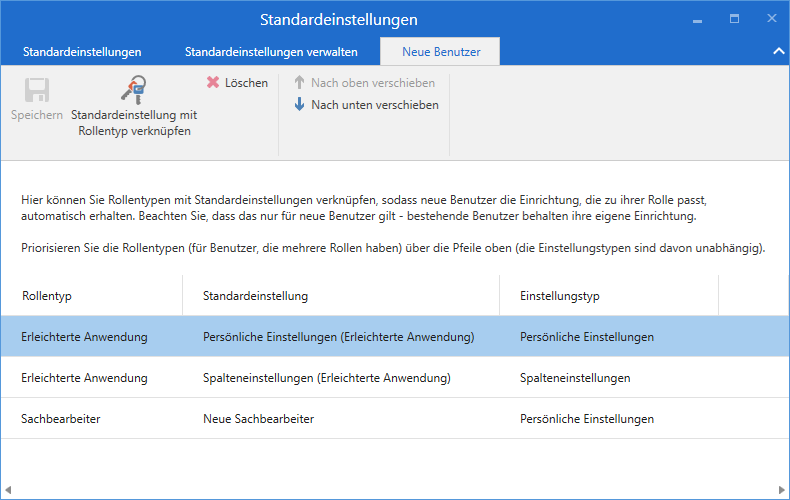Viewport: 790px width, 500px height.
Task: Select first Erleichterte Anwendung row cell
Action: (84, 337)
